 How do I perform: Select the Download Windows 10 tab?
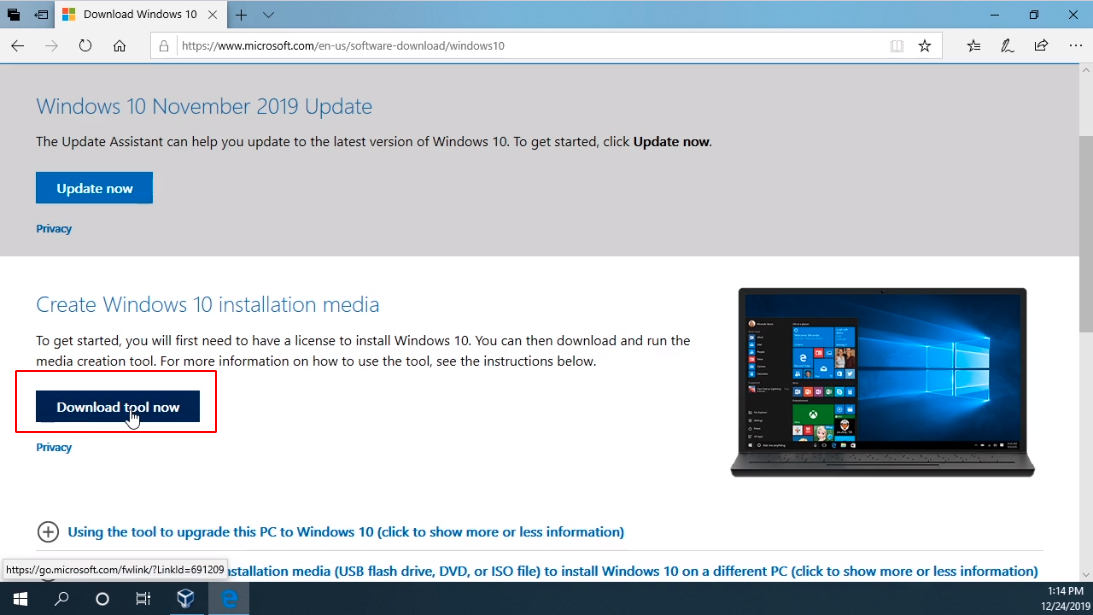point(140,15)
